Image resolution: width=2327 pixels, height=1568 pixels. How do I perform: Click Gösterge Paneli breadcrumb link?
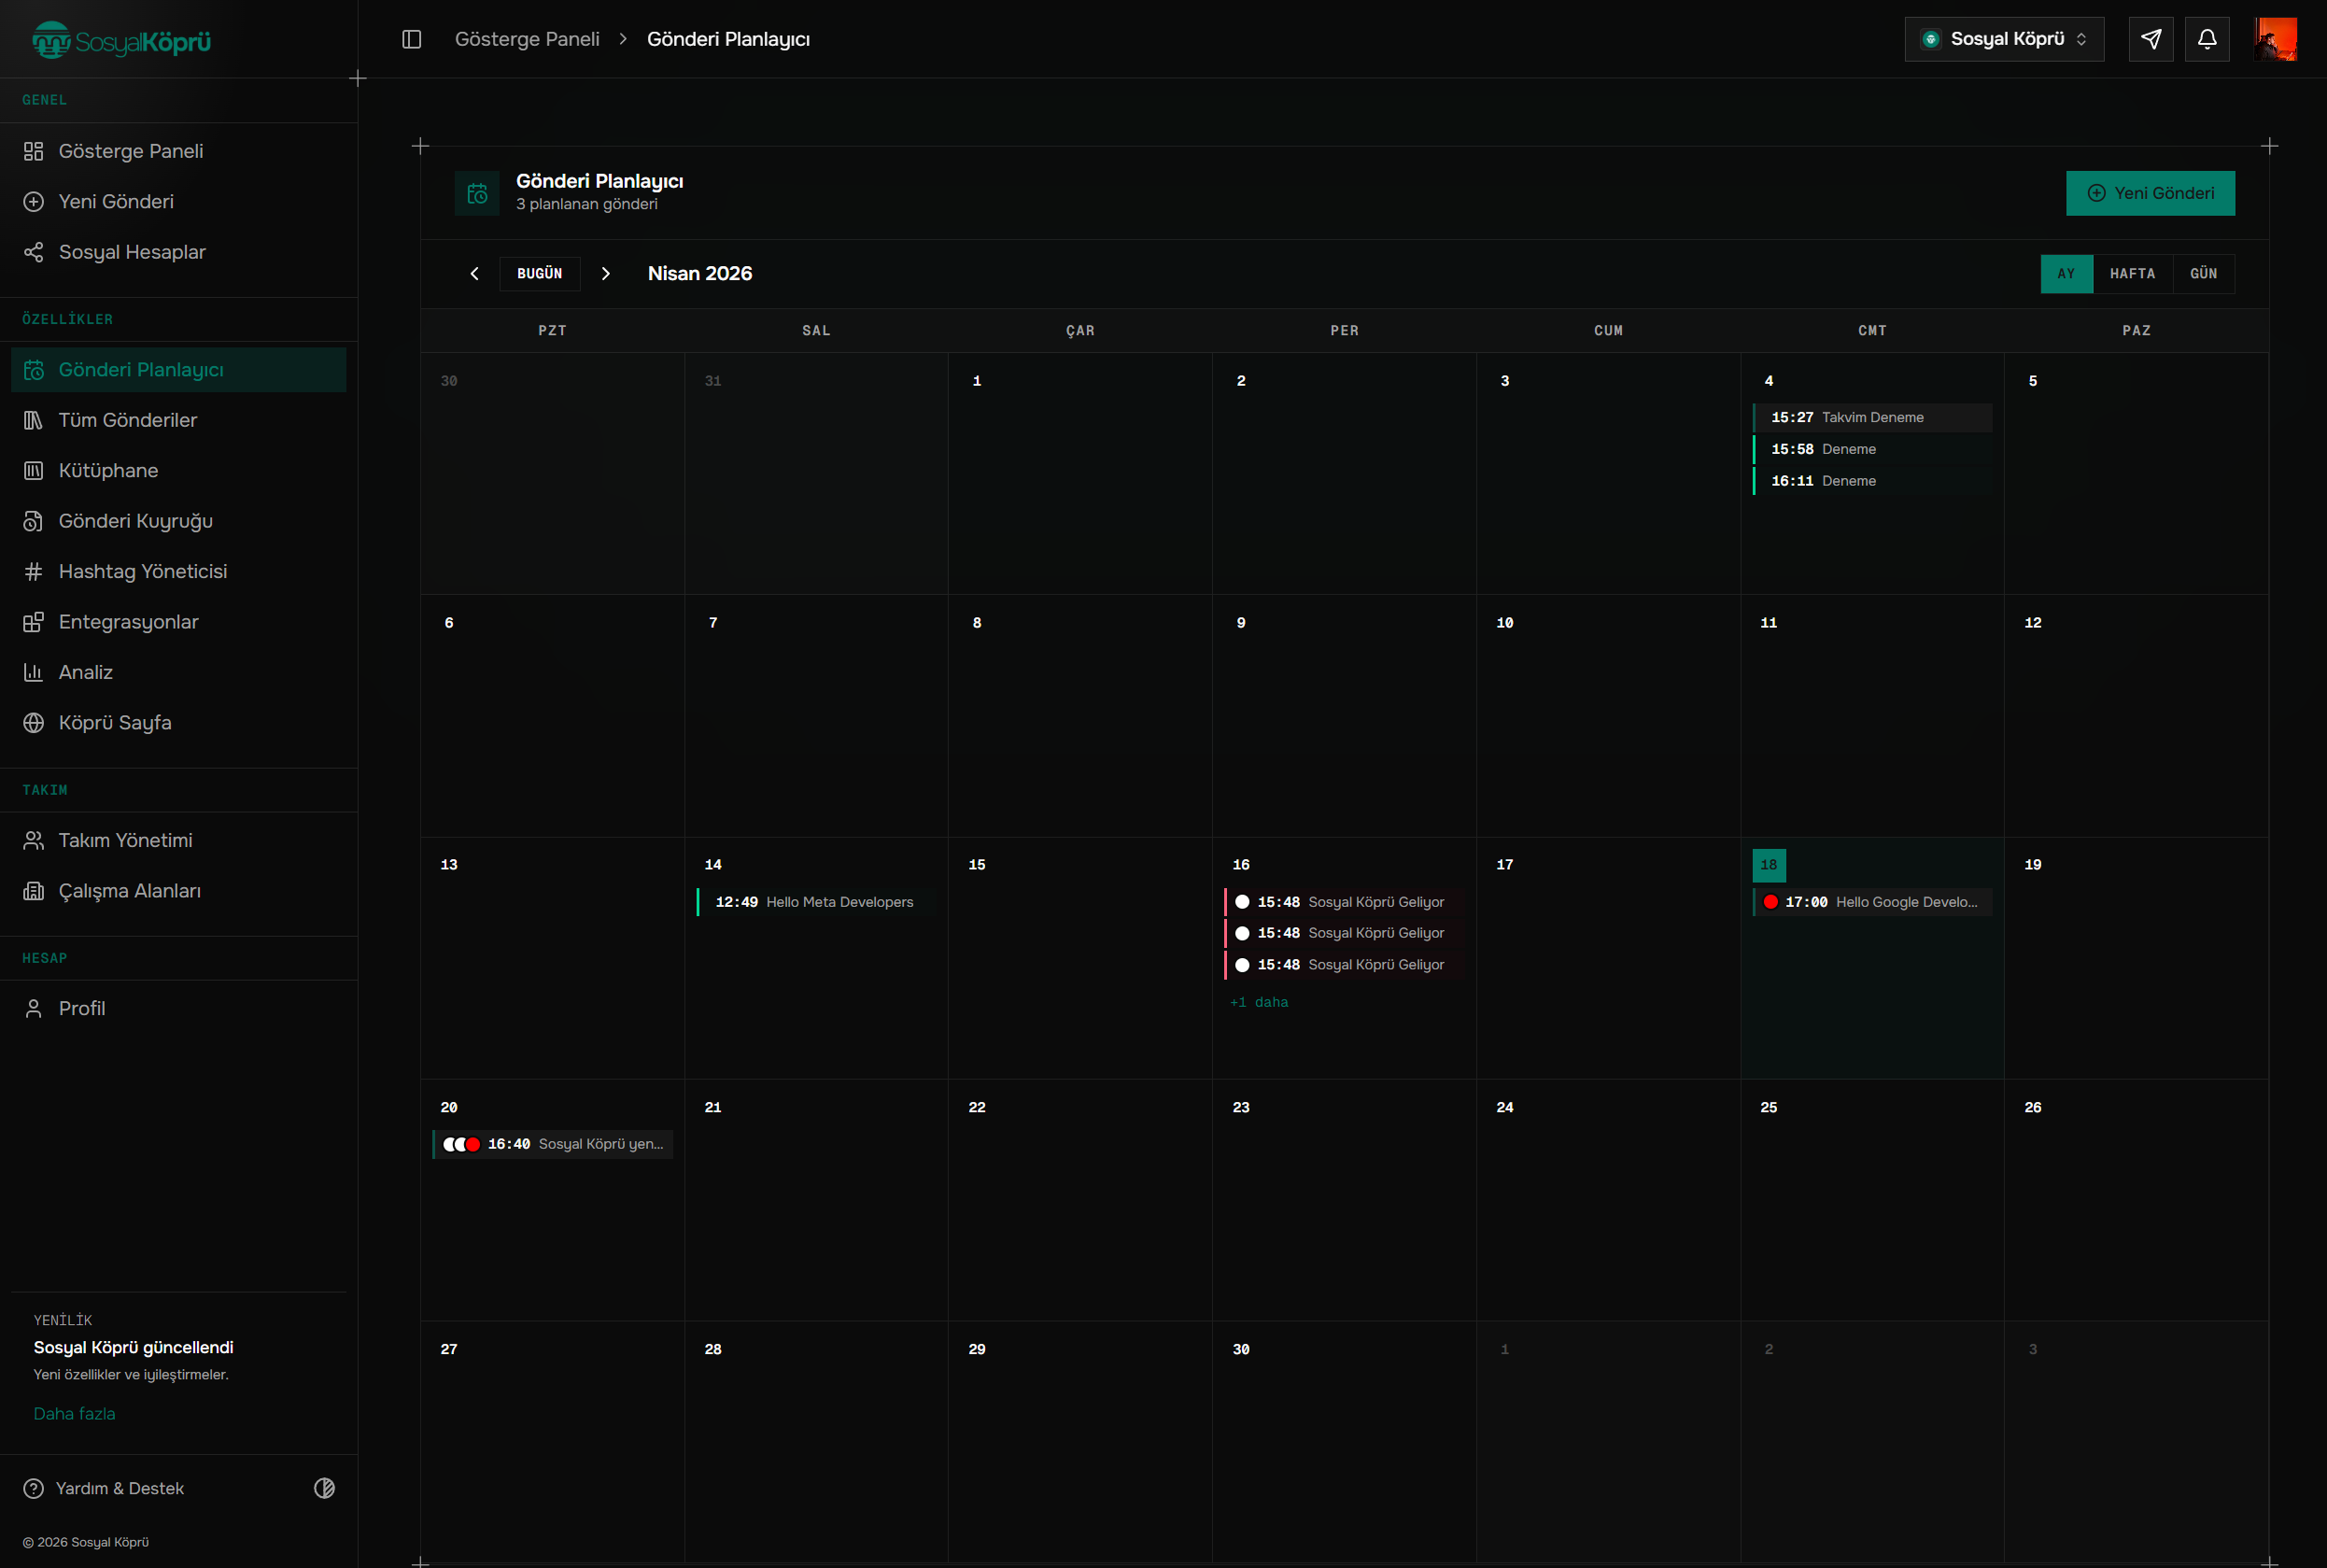click(x=527, y=39)
